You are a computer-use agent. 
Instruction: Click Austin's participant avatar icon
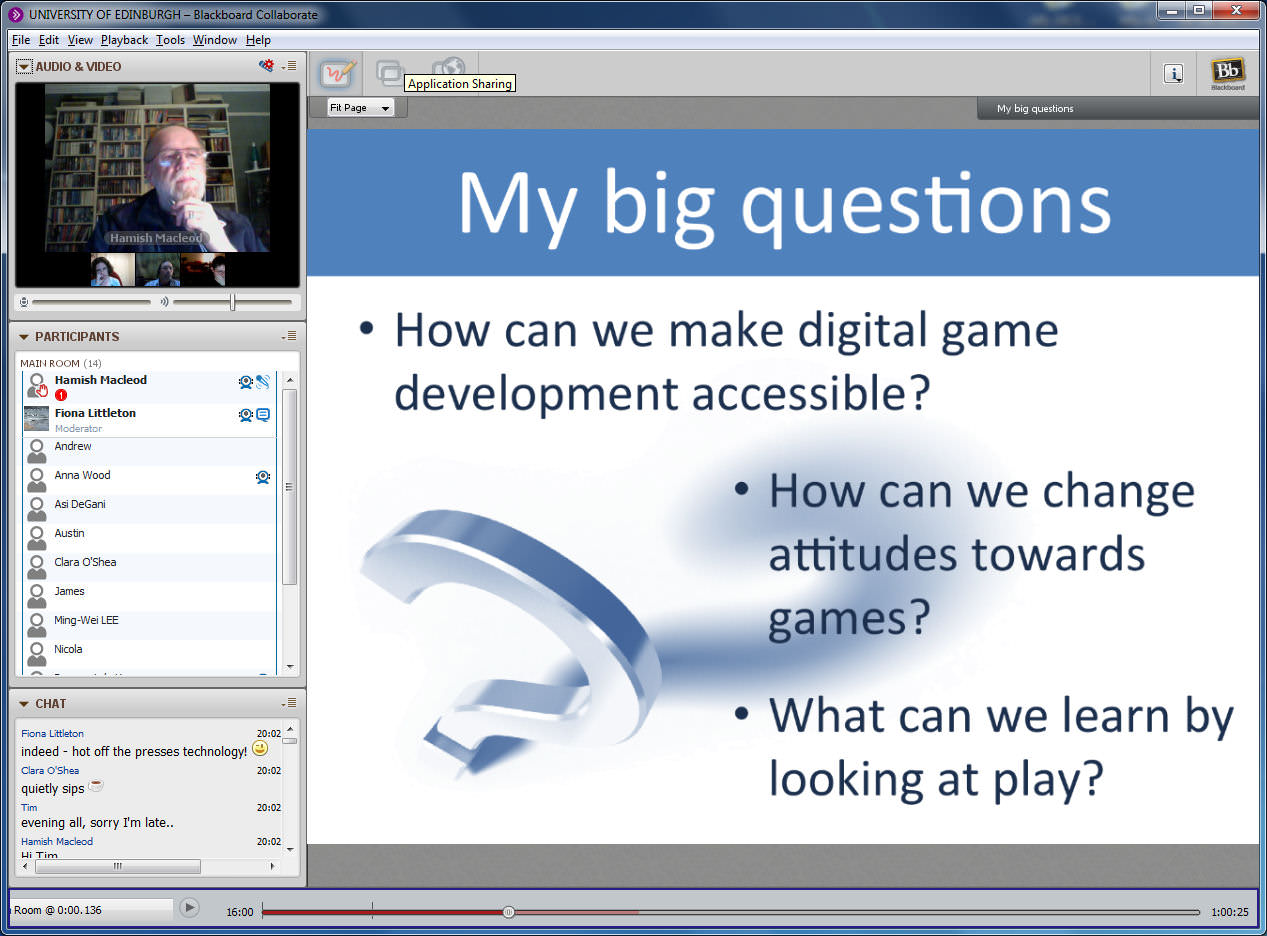pos(37,538)
